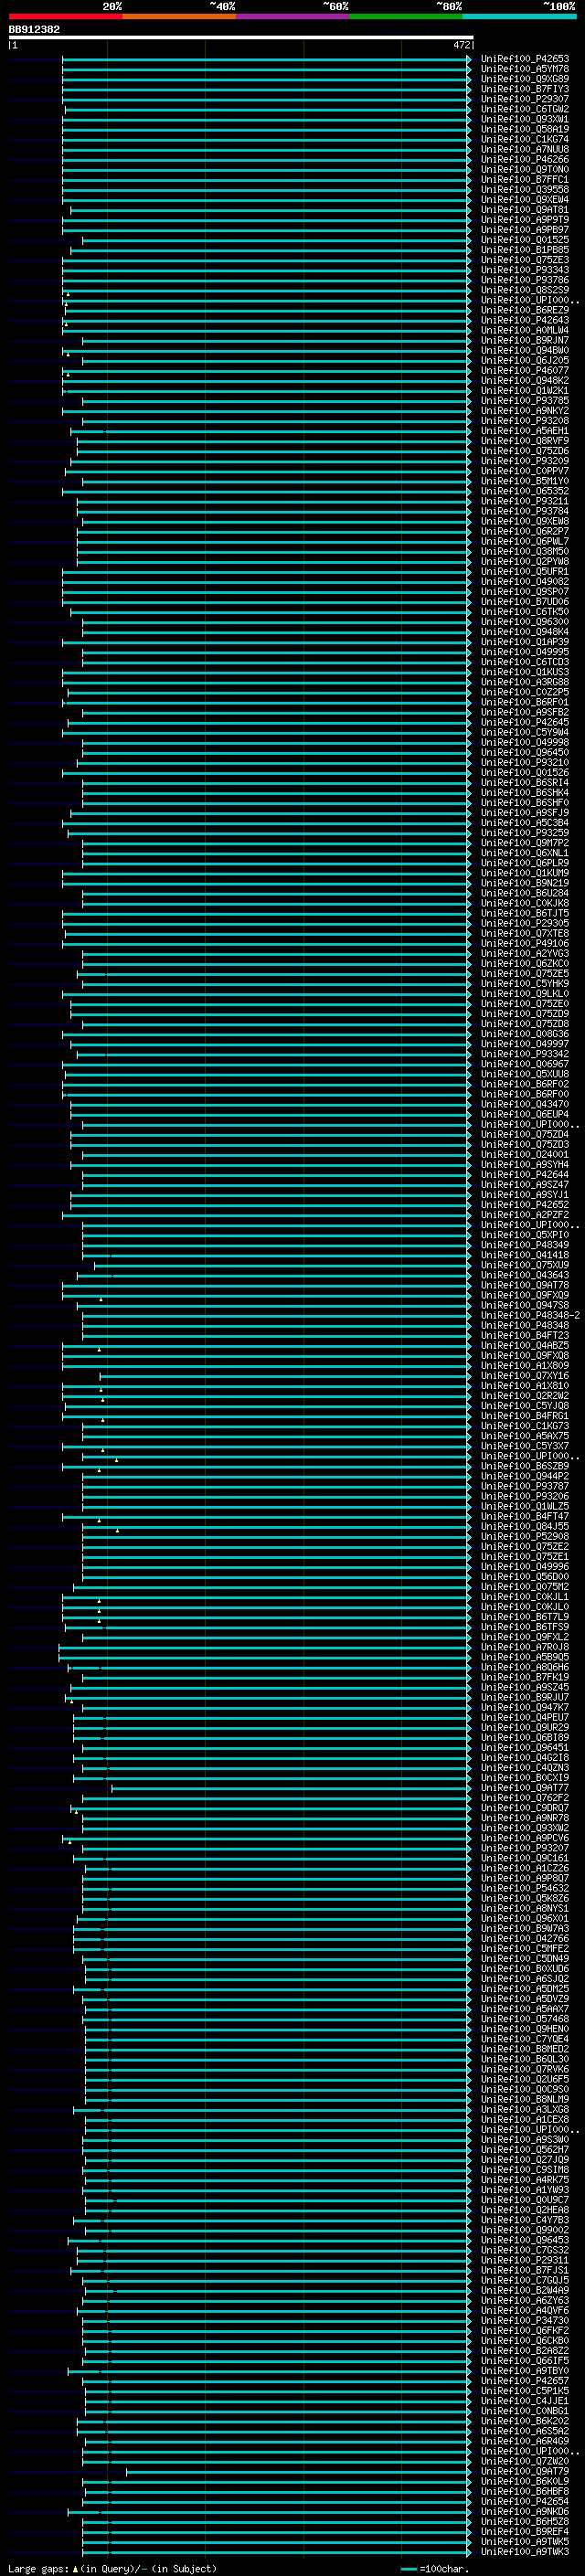Choose entry UniRef100_Q43470
Image resolution: width=585 pixels, height=2576 pixels.
pos(524,1104)
